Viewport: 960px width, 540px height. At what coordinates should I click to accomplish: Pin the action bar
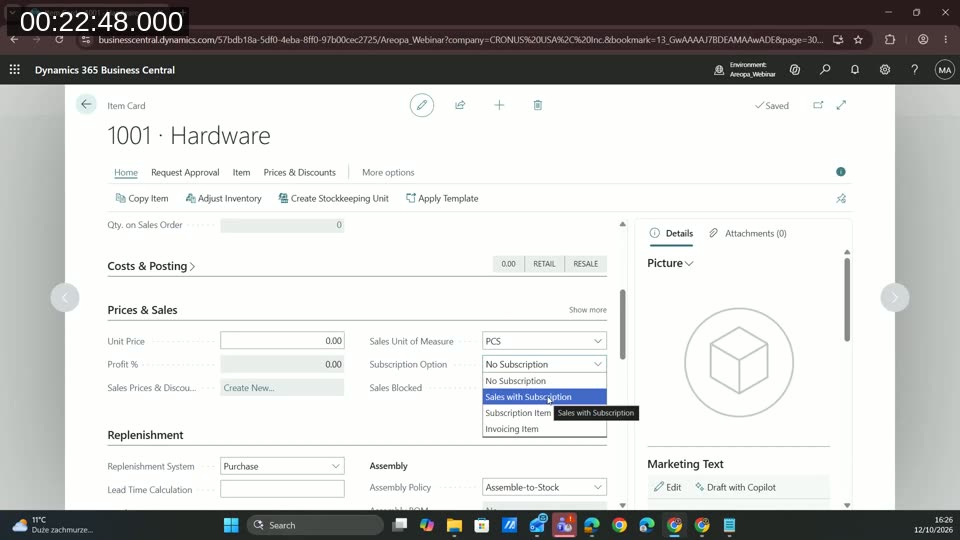[841, 198]
